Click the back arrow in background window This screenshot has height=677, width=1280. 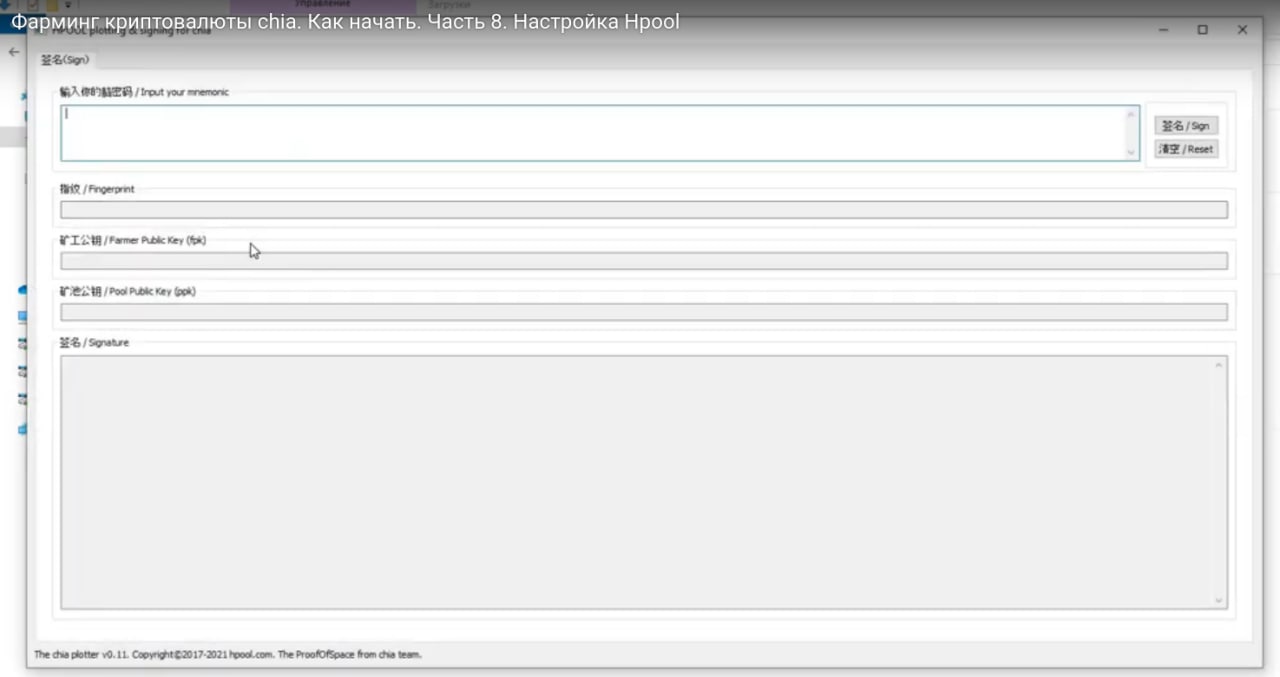(14, 51)
